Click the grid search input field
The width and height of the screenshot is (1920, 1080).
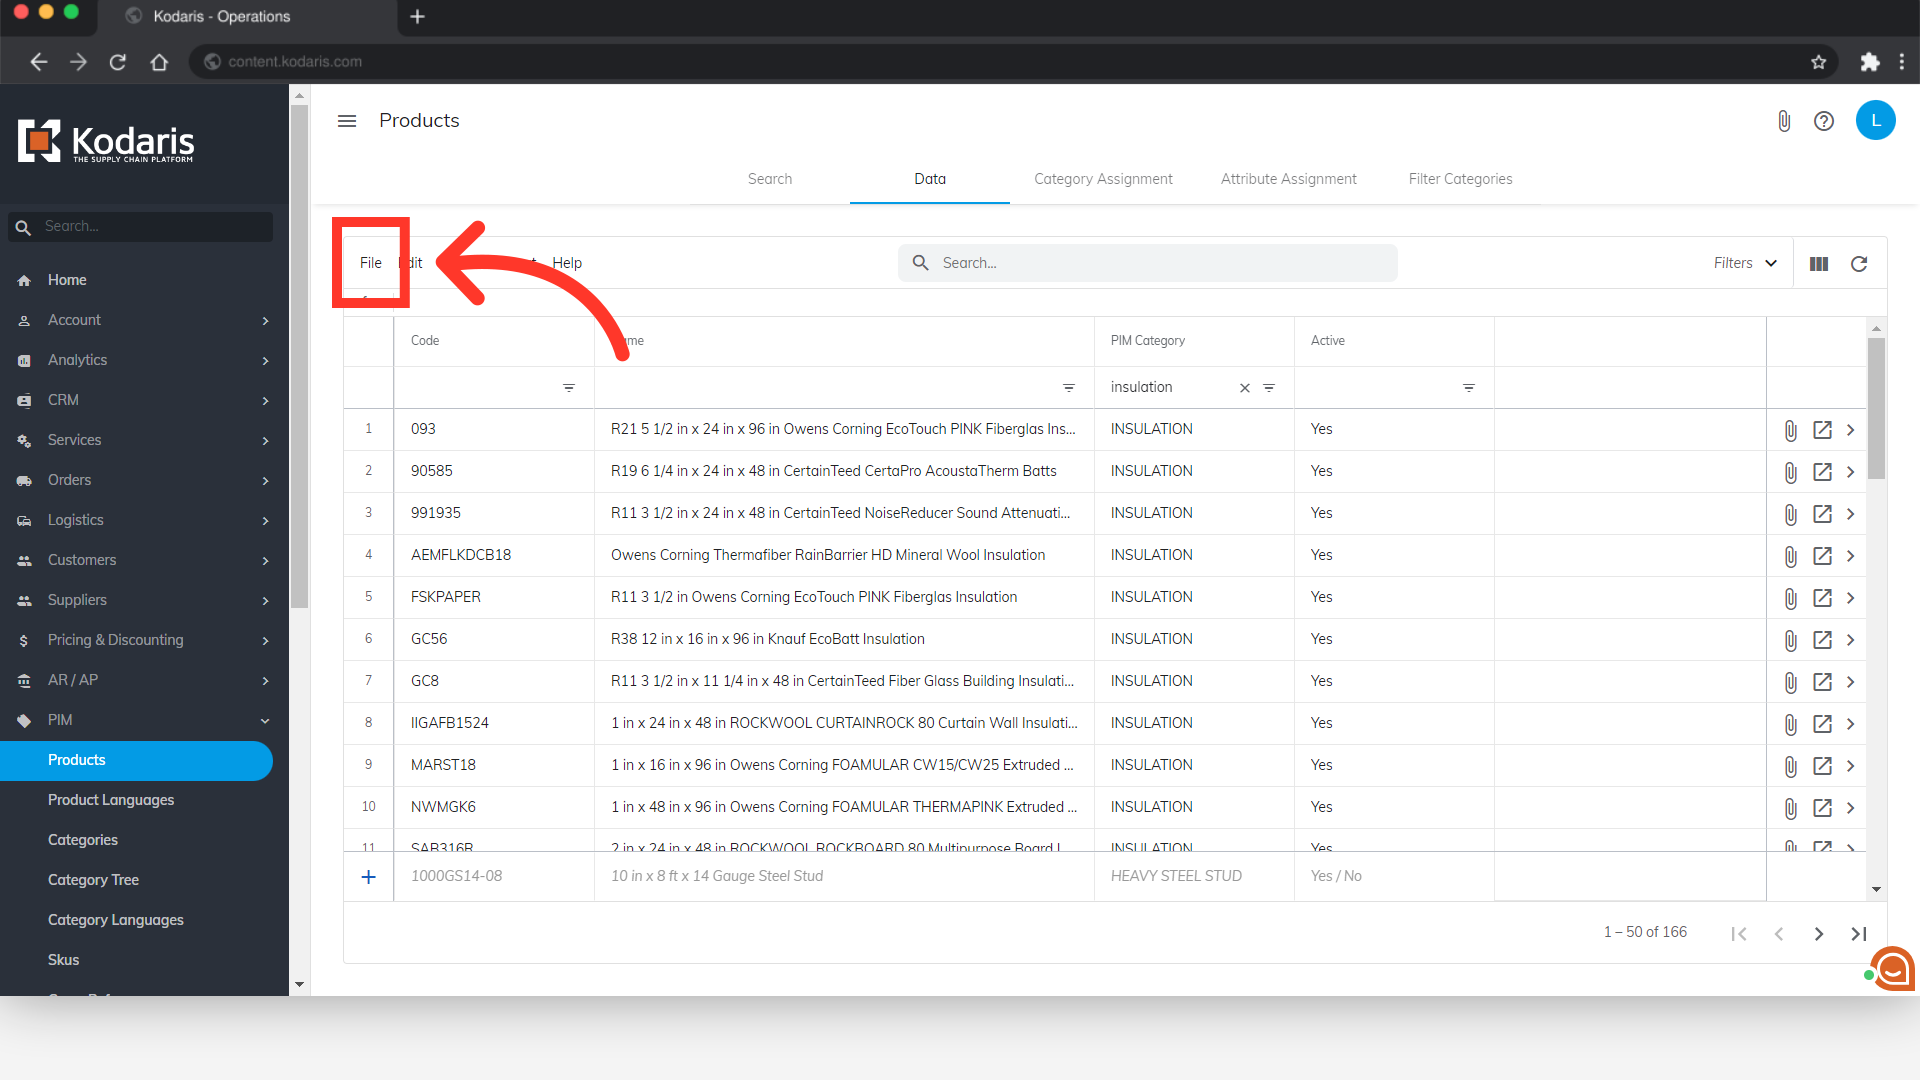pos(1150,263)
